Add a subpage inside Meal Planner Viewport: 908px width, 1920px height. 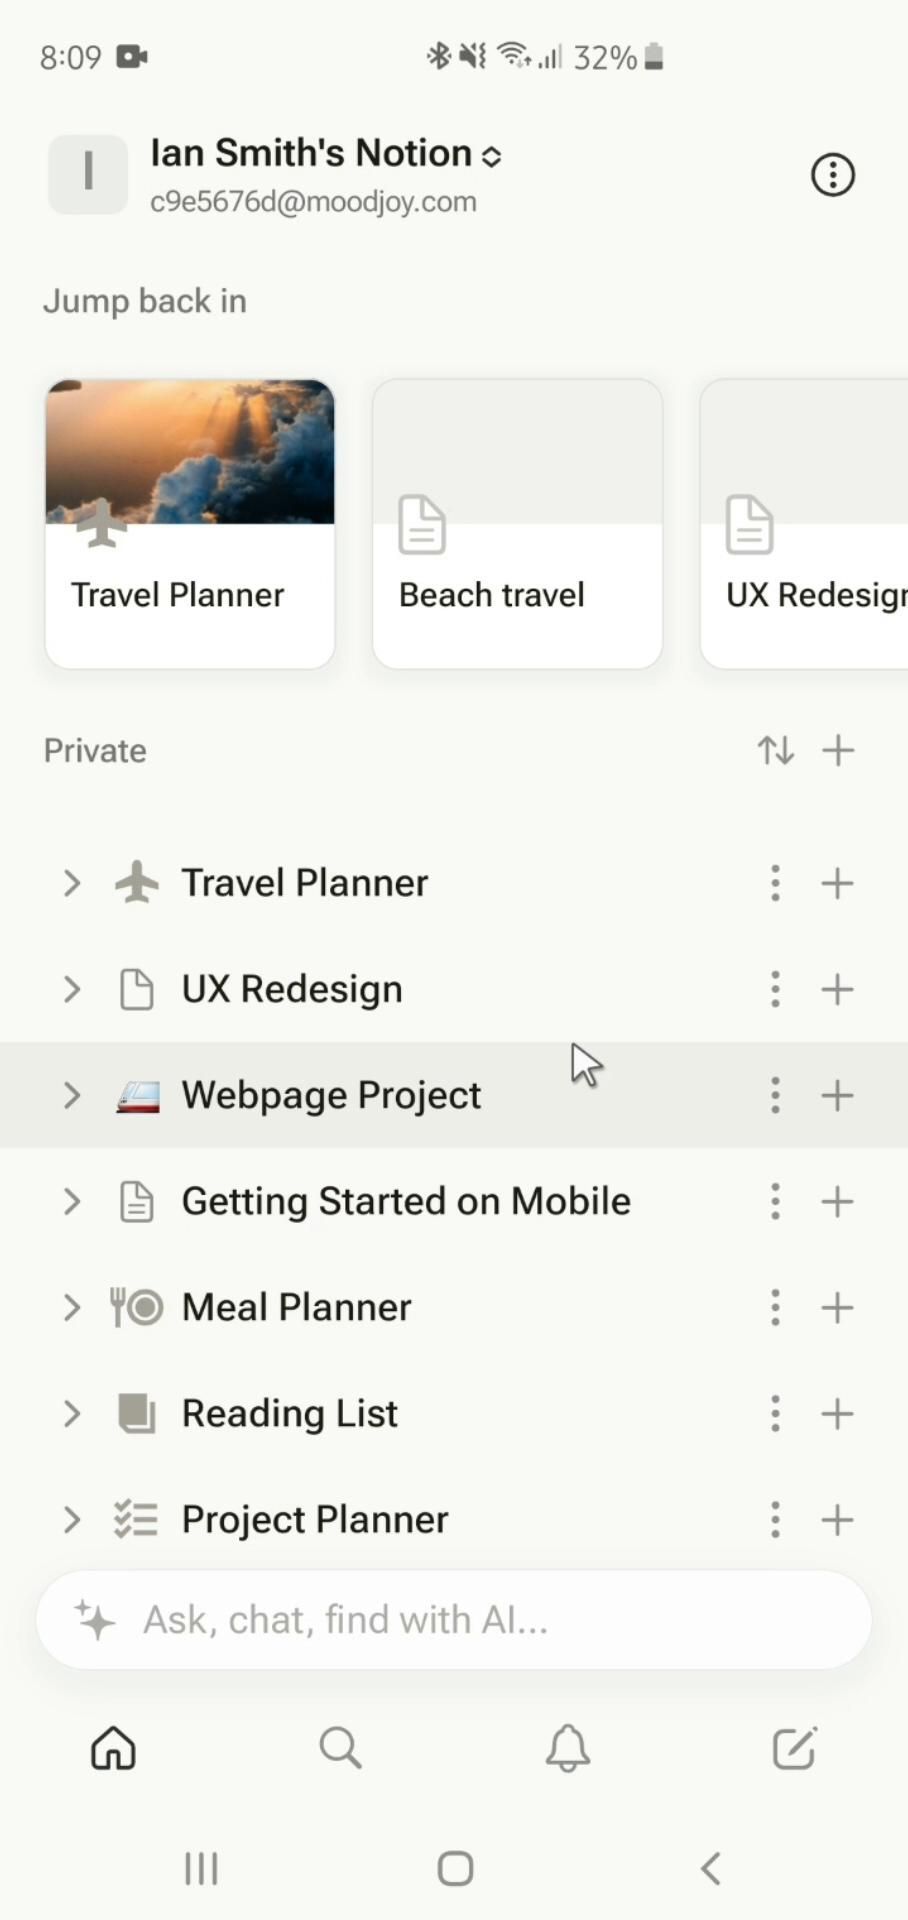[837, 1307]
